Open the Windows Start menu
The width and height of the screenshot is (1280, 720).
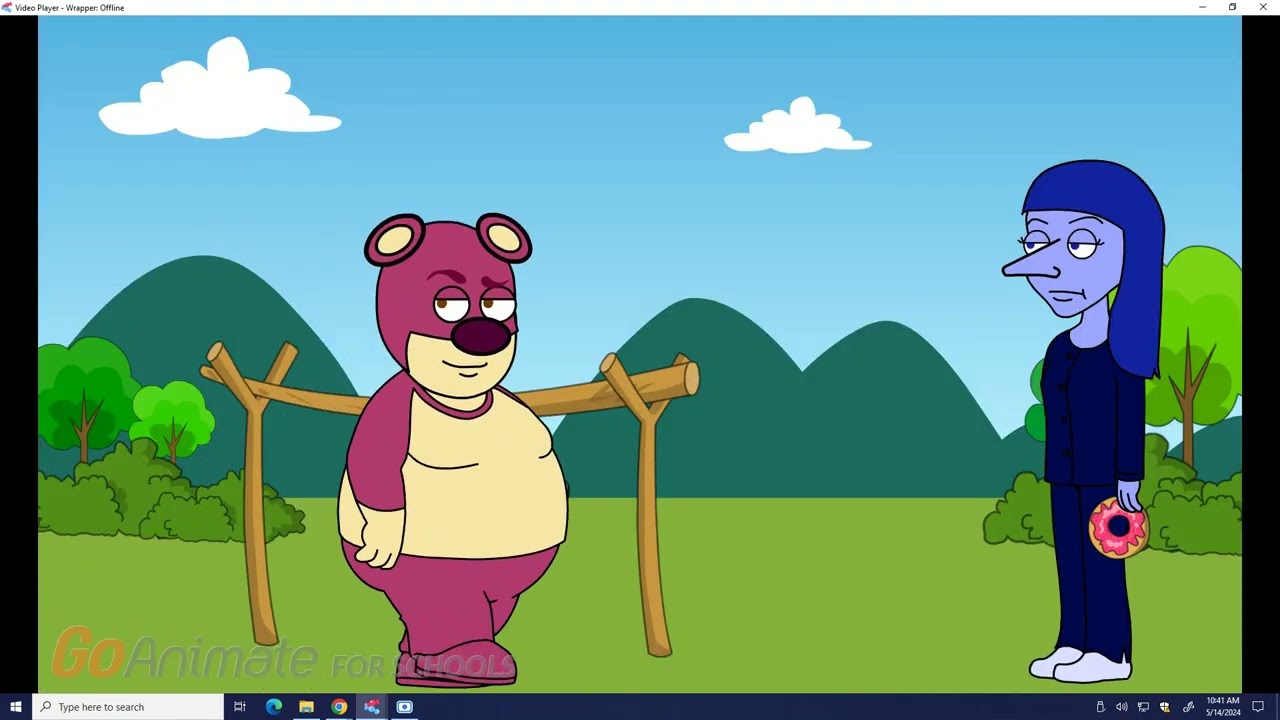(x=15, y=707)
